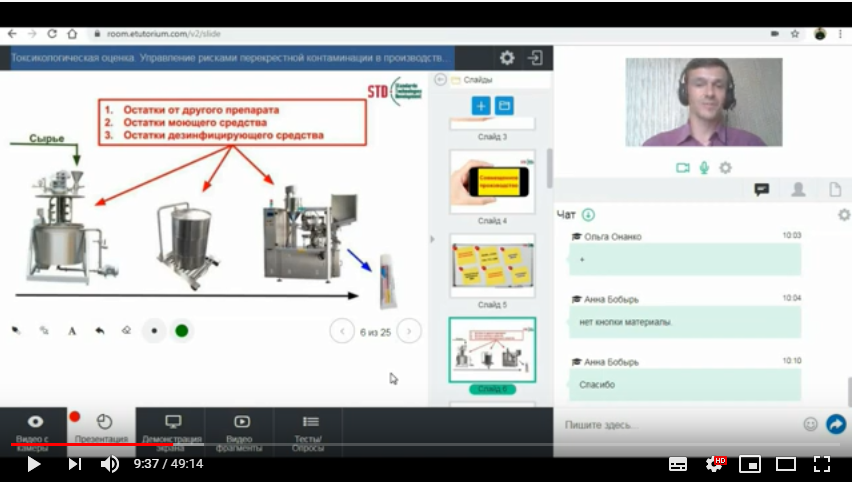Open webinar settings gear in header
852x482 pixels.
point(507,58)
